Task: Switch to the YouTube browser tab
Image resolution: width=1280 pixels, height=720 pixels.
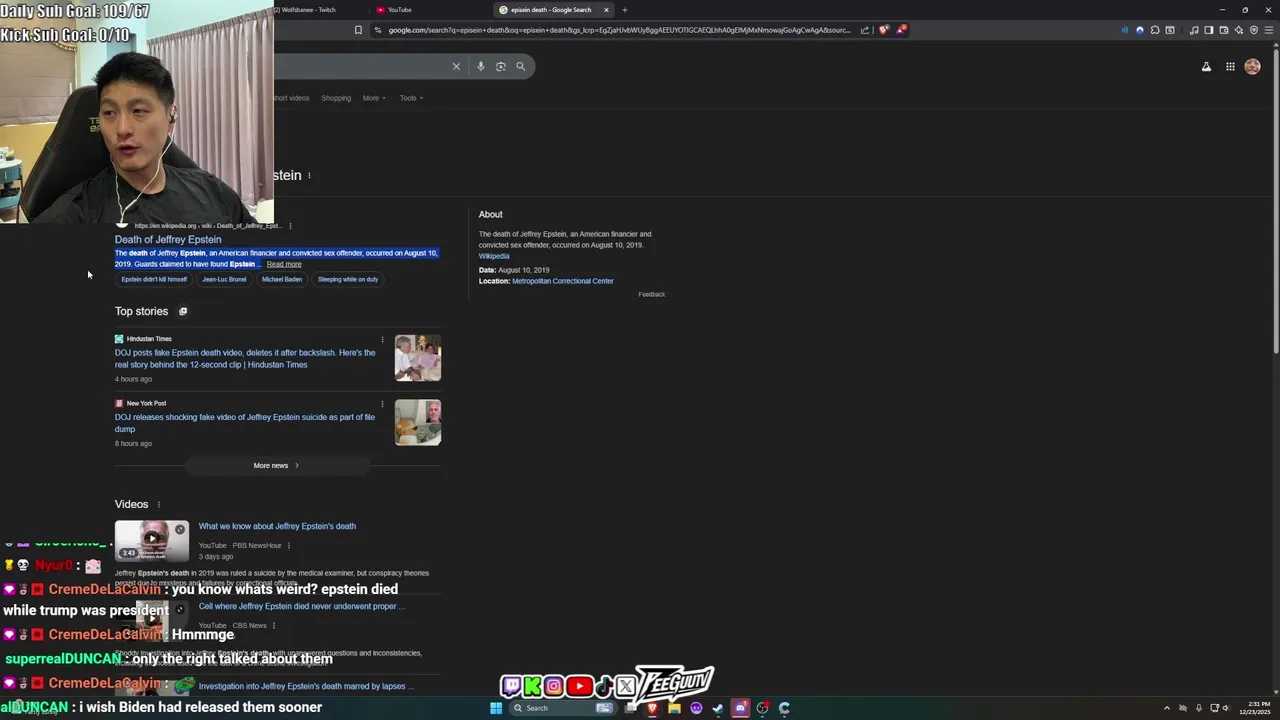Action: (x=400, y=10)
